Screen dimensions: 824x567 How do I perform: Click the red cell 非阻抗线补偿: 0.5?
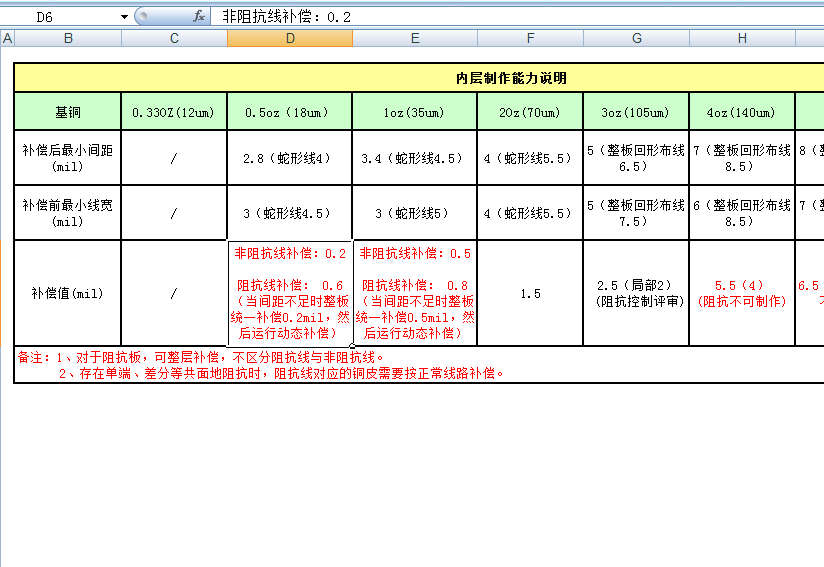point(415,293)
